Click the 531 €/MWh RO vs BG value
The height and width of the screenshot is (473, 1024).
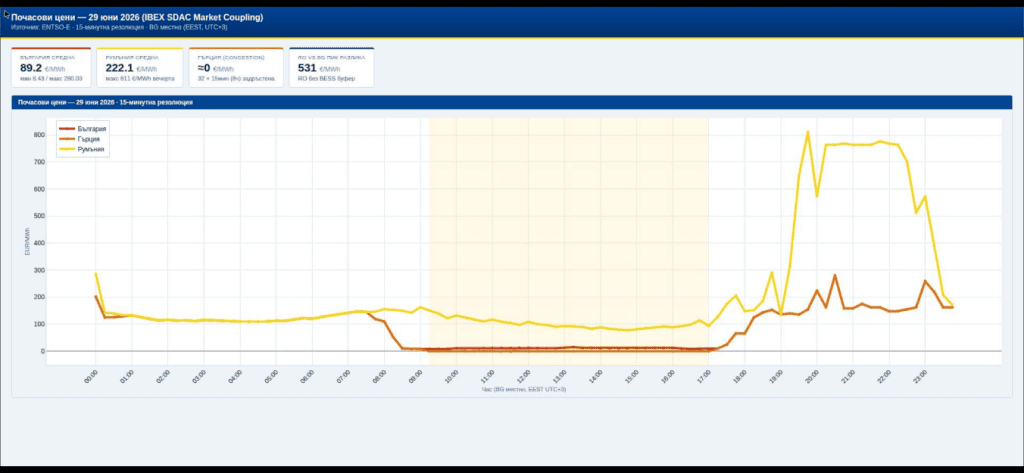(319, 68)
